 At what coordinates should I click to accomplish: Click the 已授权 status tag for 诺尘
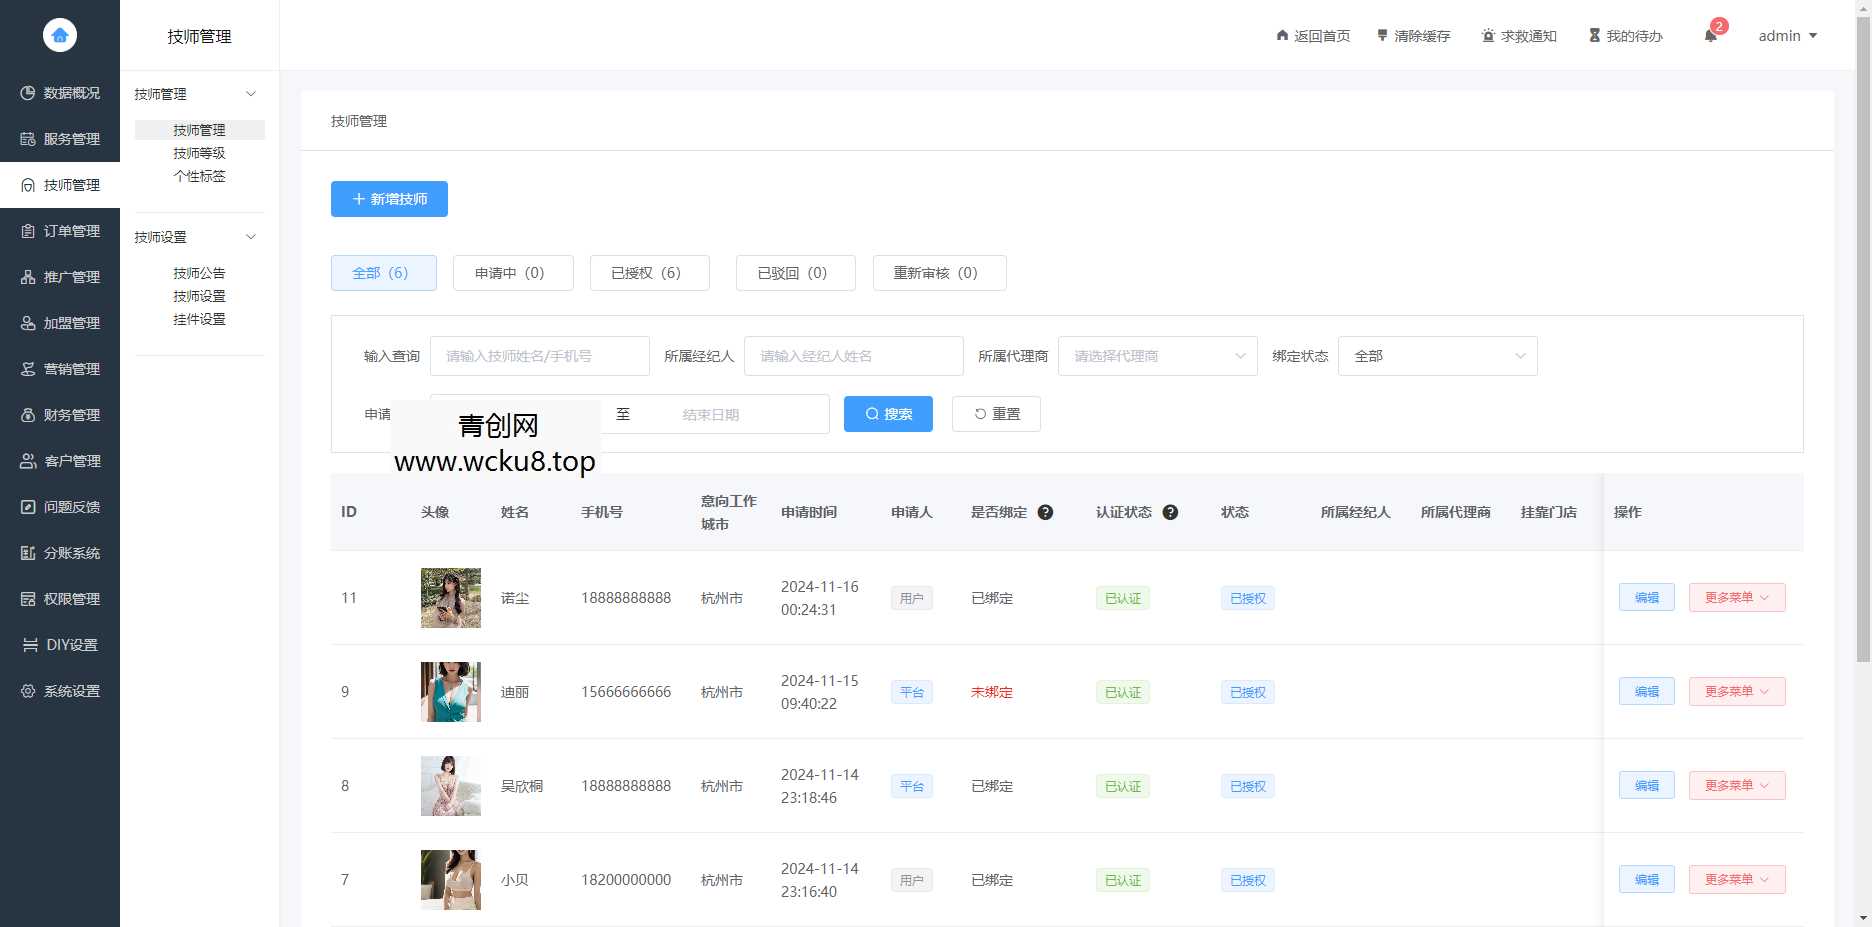pos(1246,597)
